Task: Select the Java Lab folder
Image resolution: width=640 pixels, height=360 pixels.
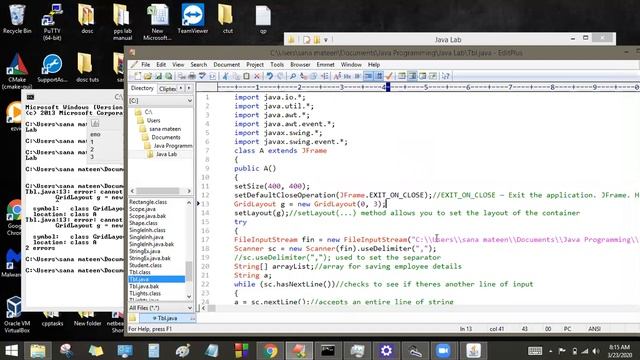Action: [166, 154]
